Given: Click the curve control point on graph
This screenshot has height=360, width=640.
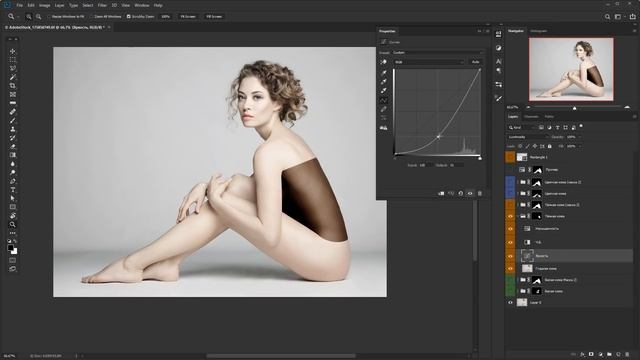Looking at the screenshot, I should [439, 136].
